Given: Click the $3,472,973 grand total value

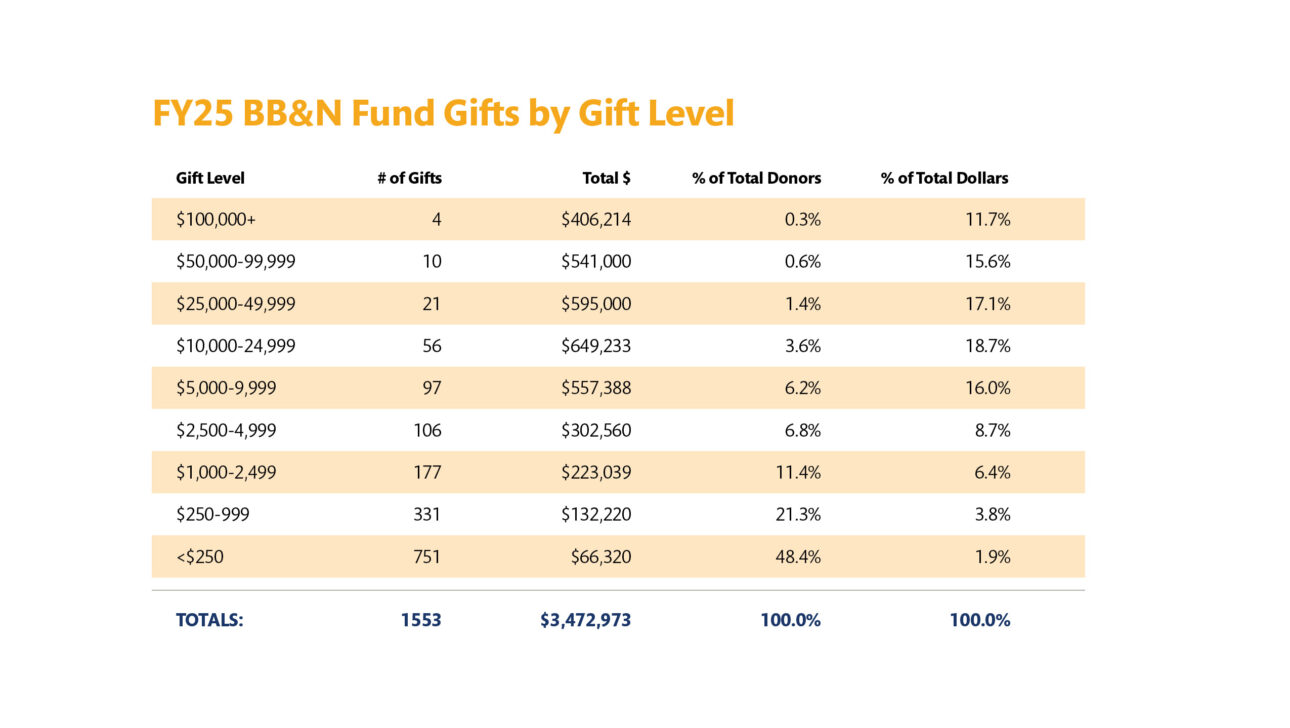Looking at the screenshot, I should pos(586,620).
